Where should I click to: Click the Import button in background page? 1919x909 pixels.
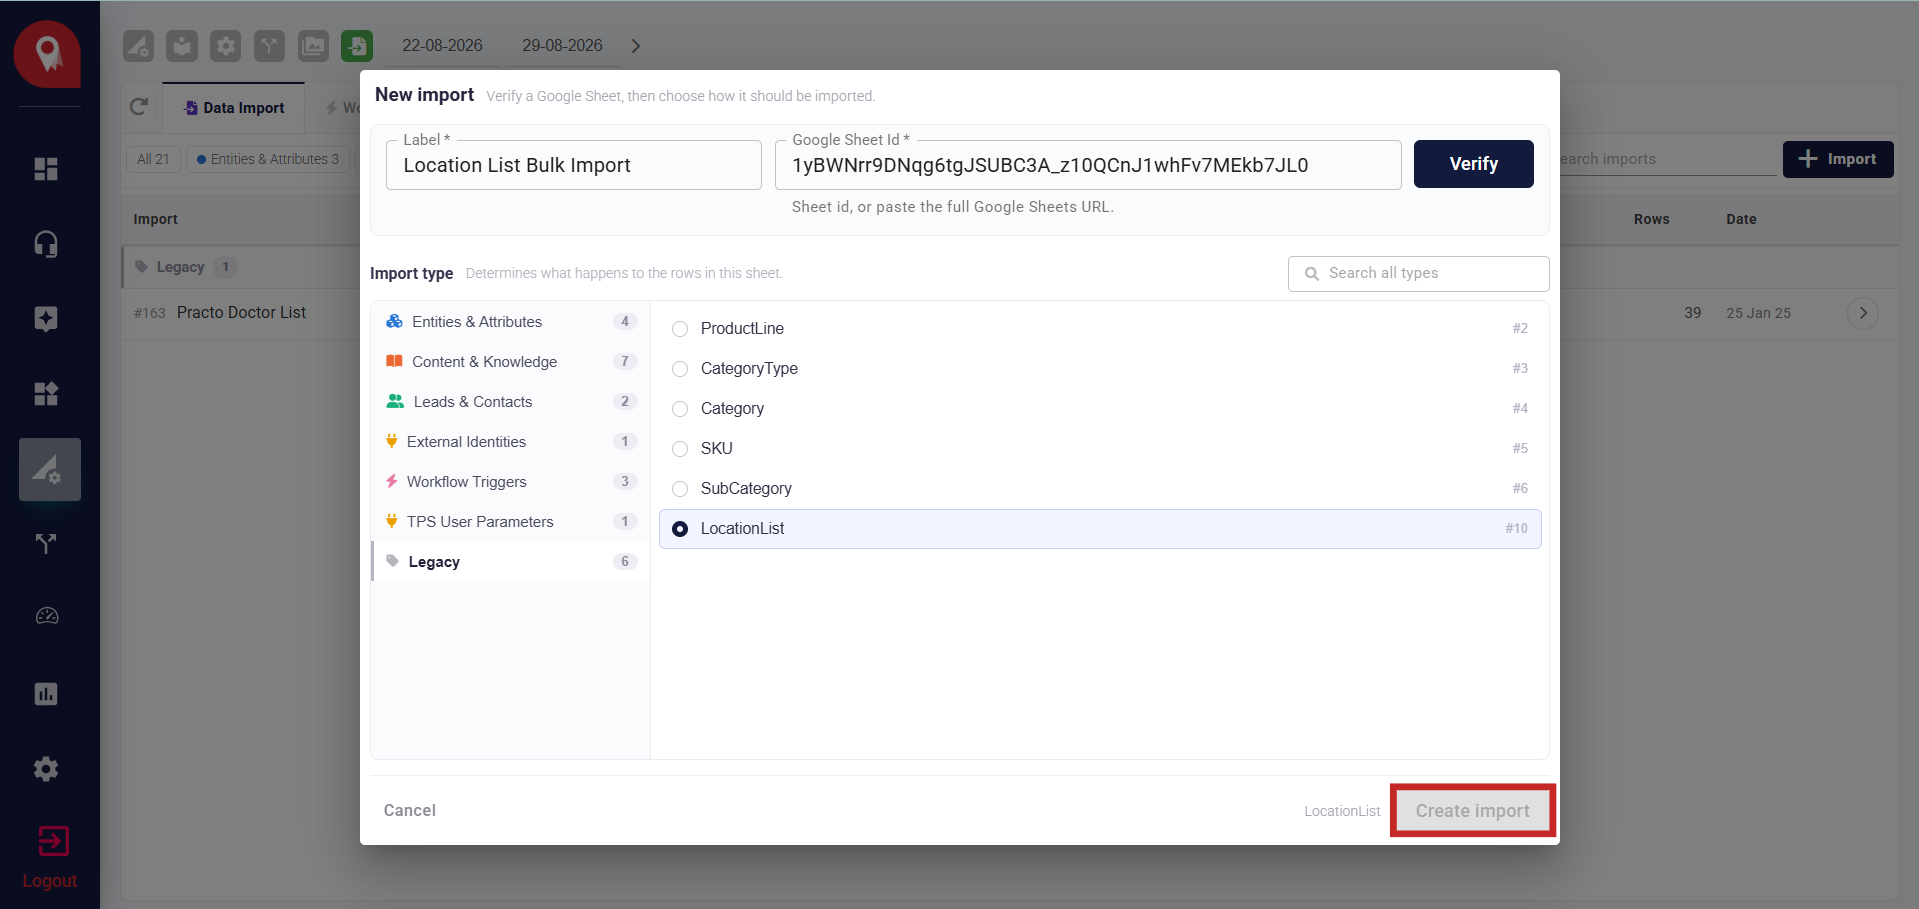[x=1838, y=159]
